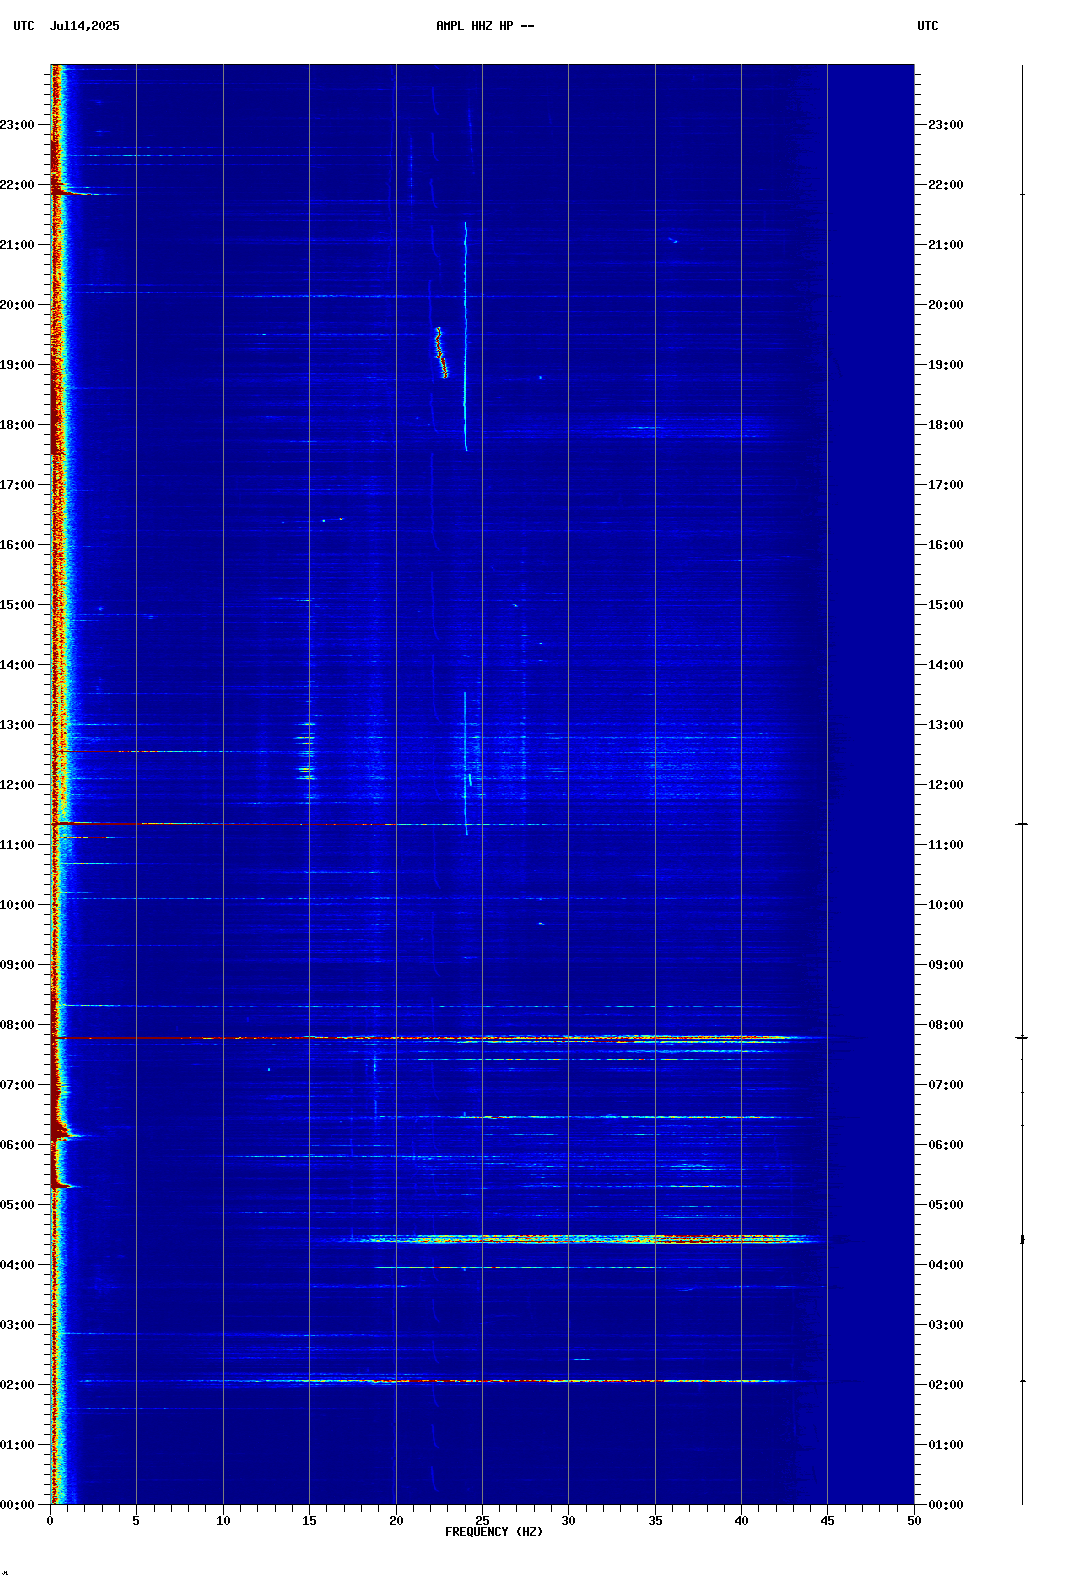The image size is (1066, 1584).
Task: Click the 45 Hz frequency tick label
Action: (827, 1521)
